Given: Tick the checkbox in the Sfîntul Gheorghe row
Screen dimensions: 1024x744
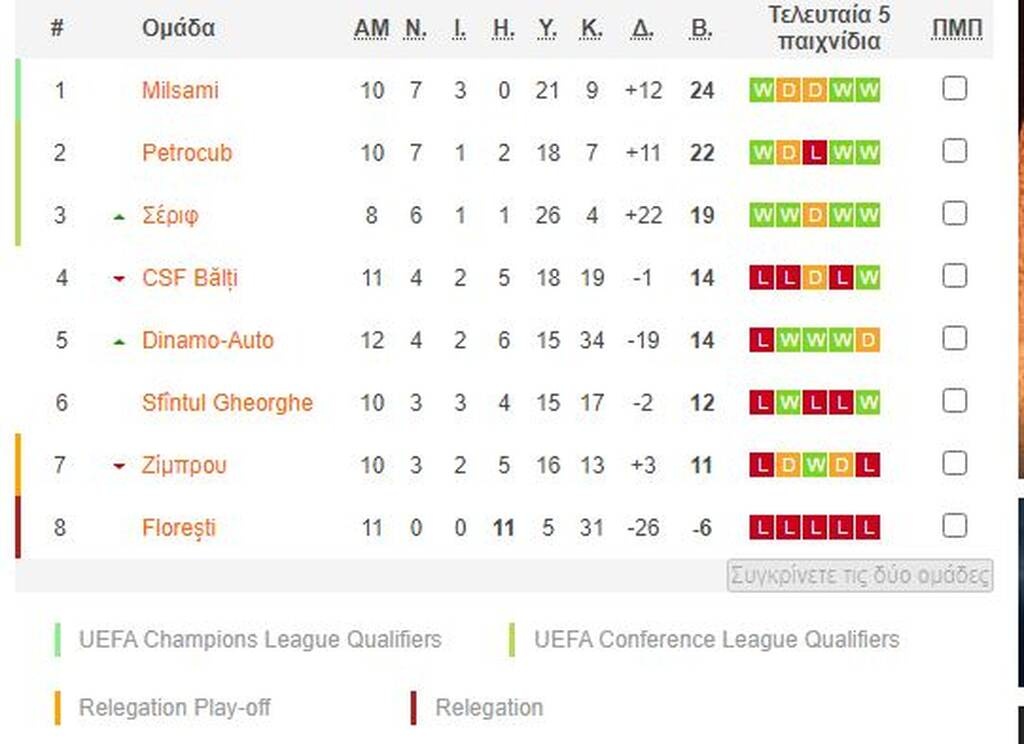Looking at the screenshot, I should pos(955,401).
